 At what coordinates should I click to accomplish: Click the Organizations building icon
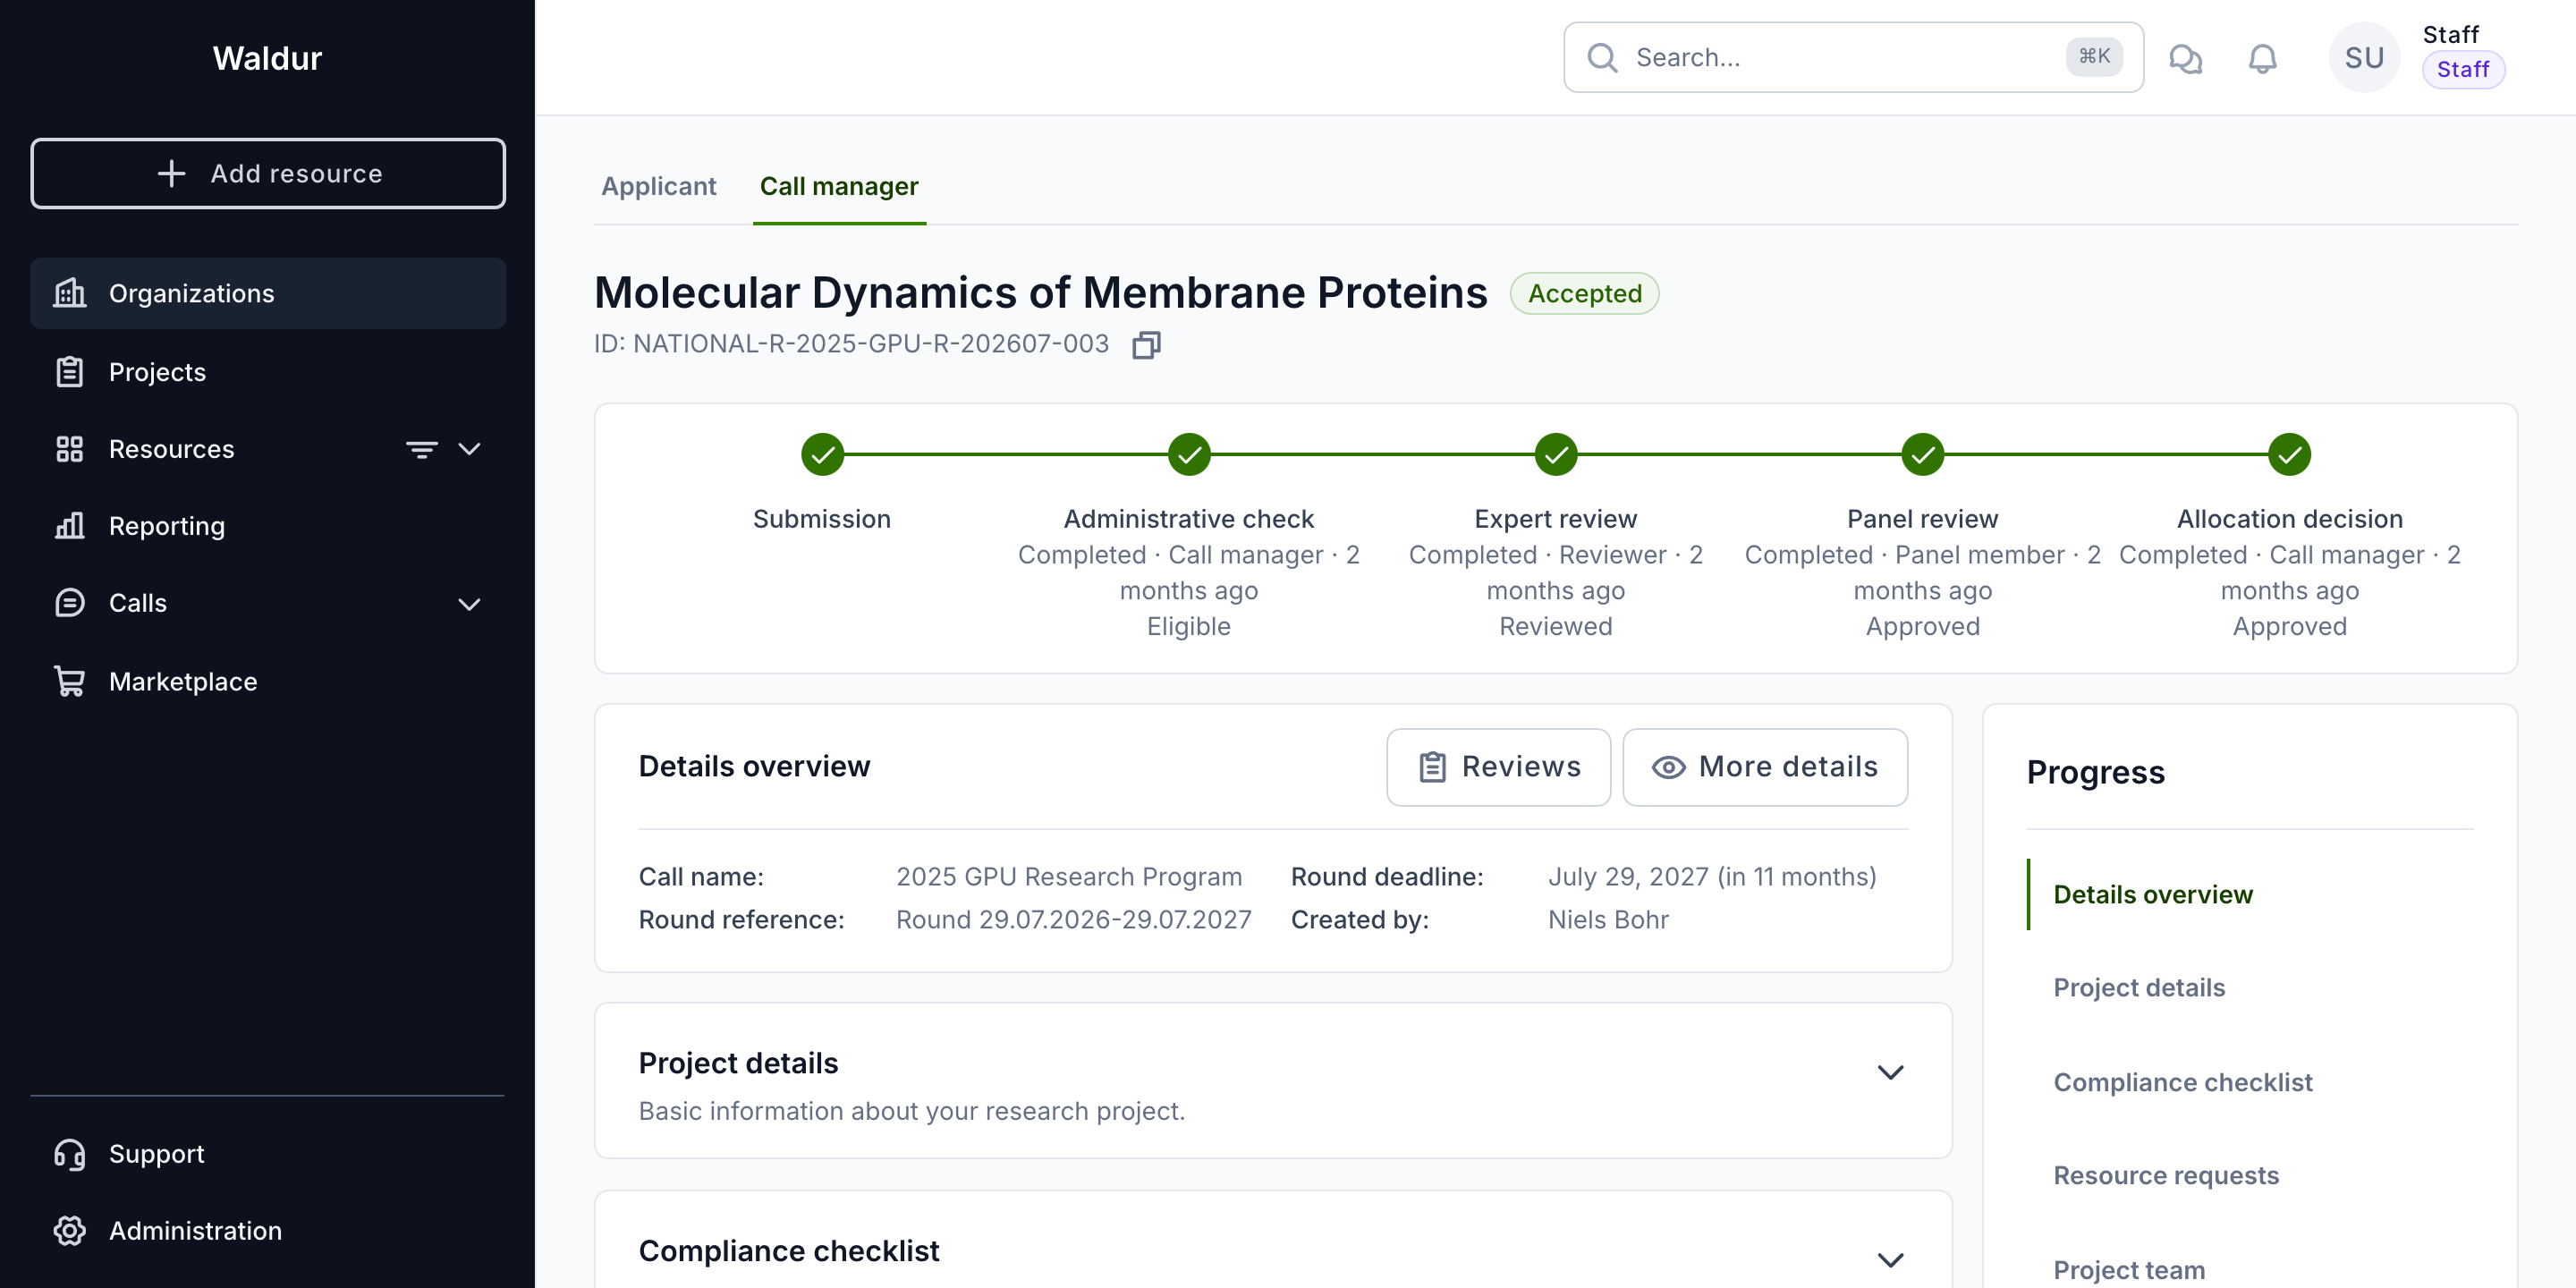pyautogui.click(x=69, y=293)
